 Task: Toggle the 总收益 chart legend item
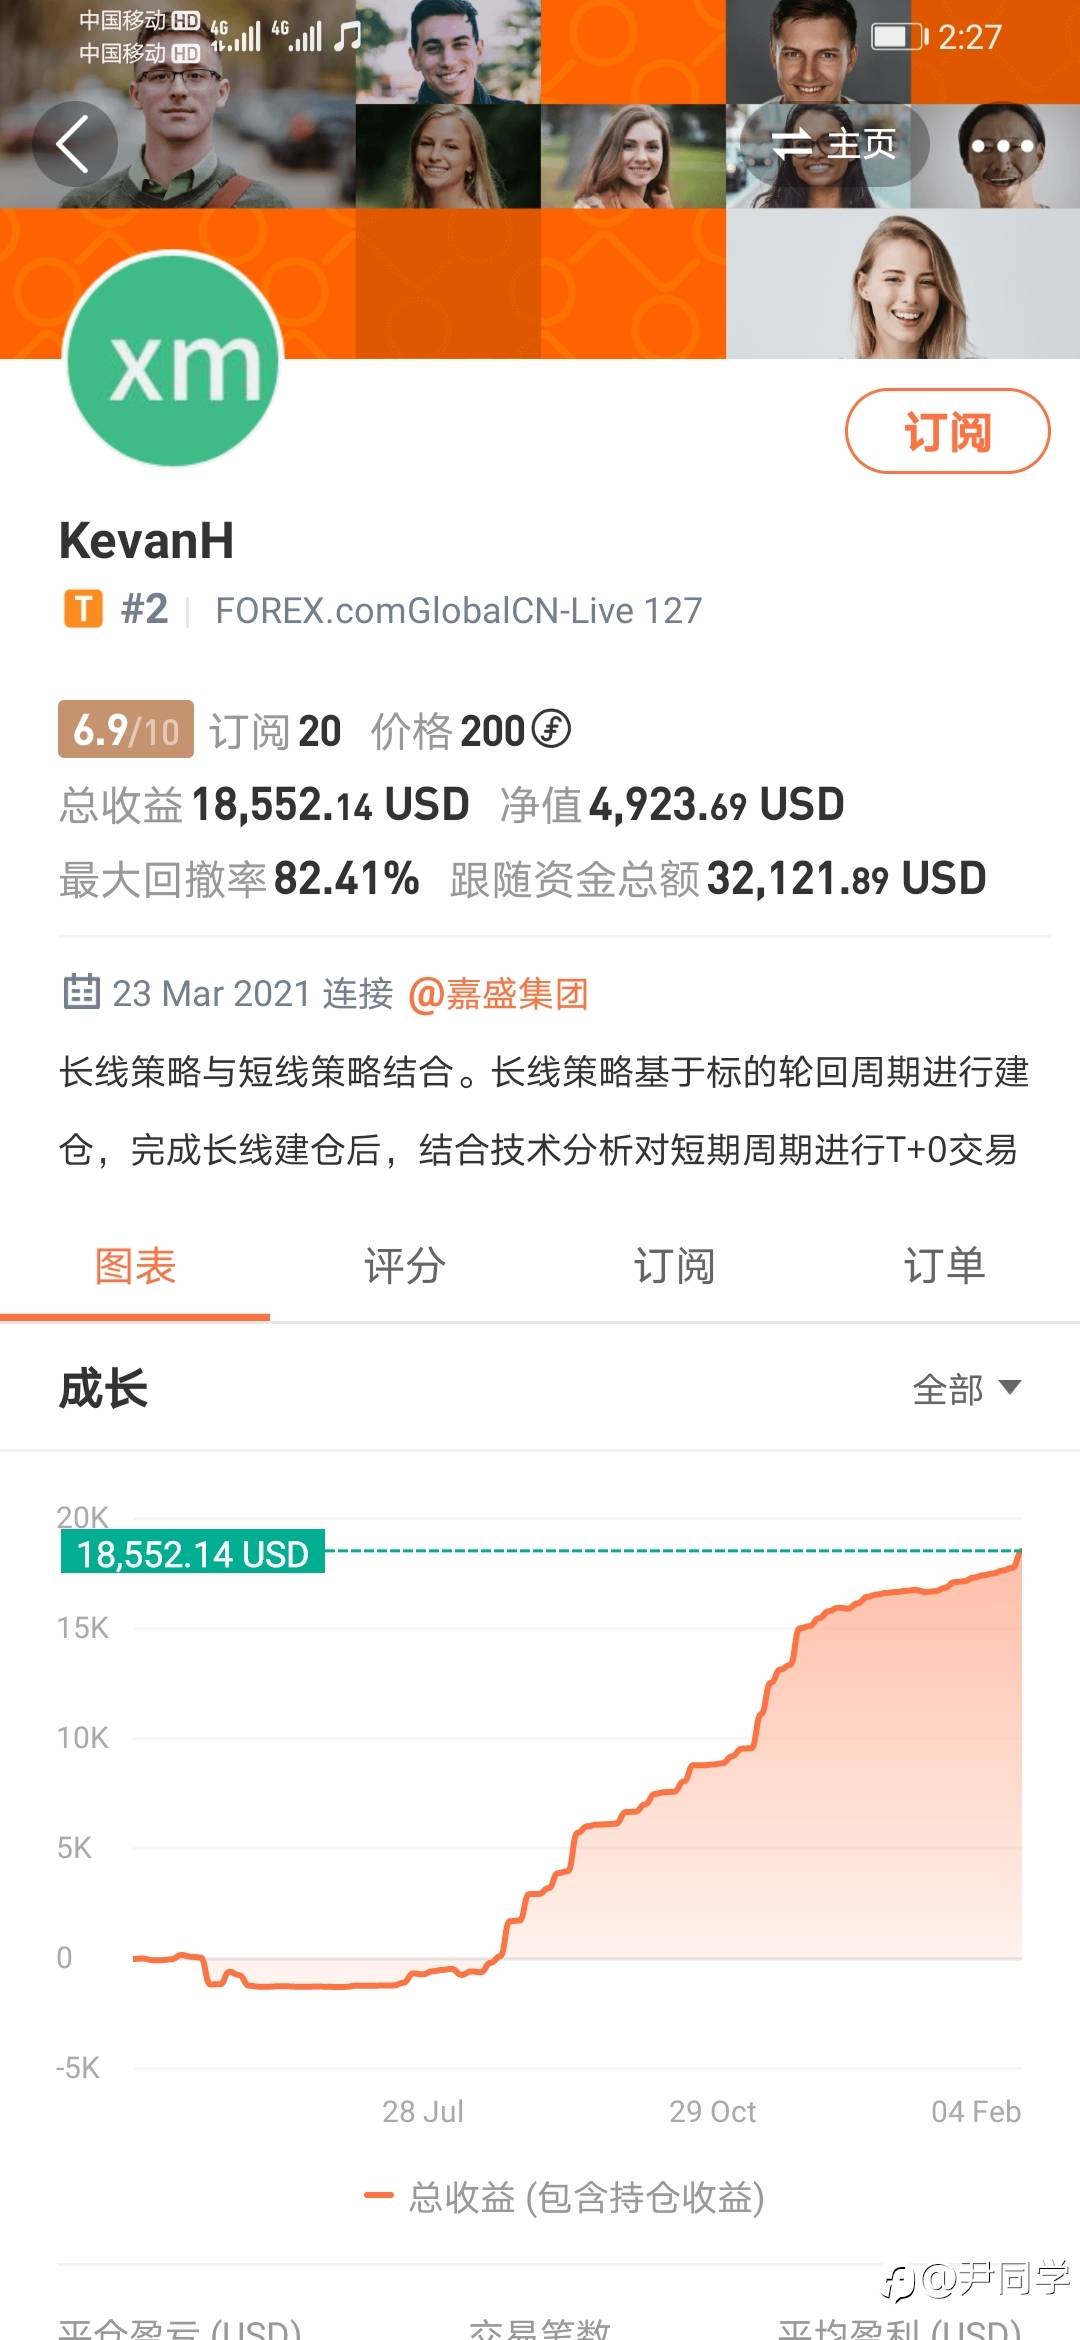point(565,2197)
